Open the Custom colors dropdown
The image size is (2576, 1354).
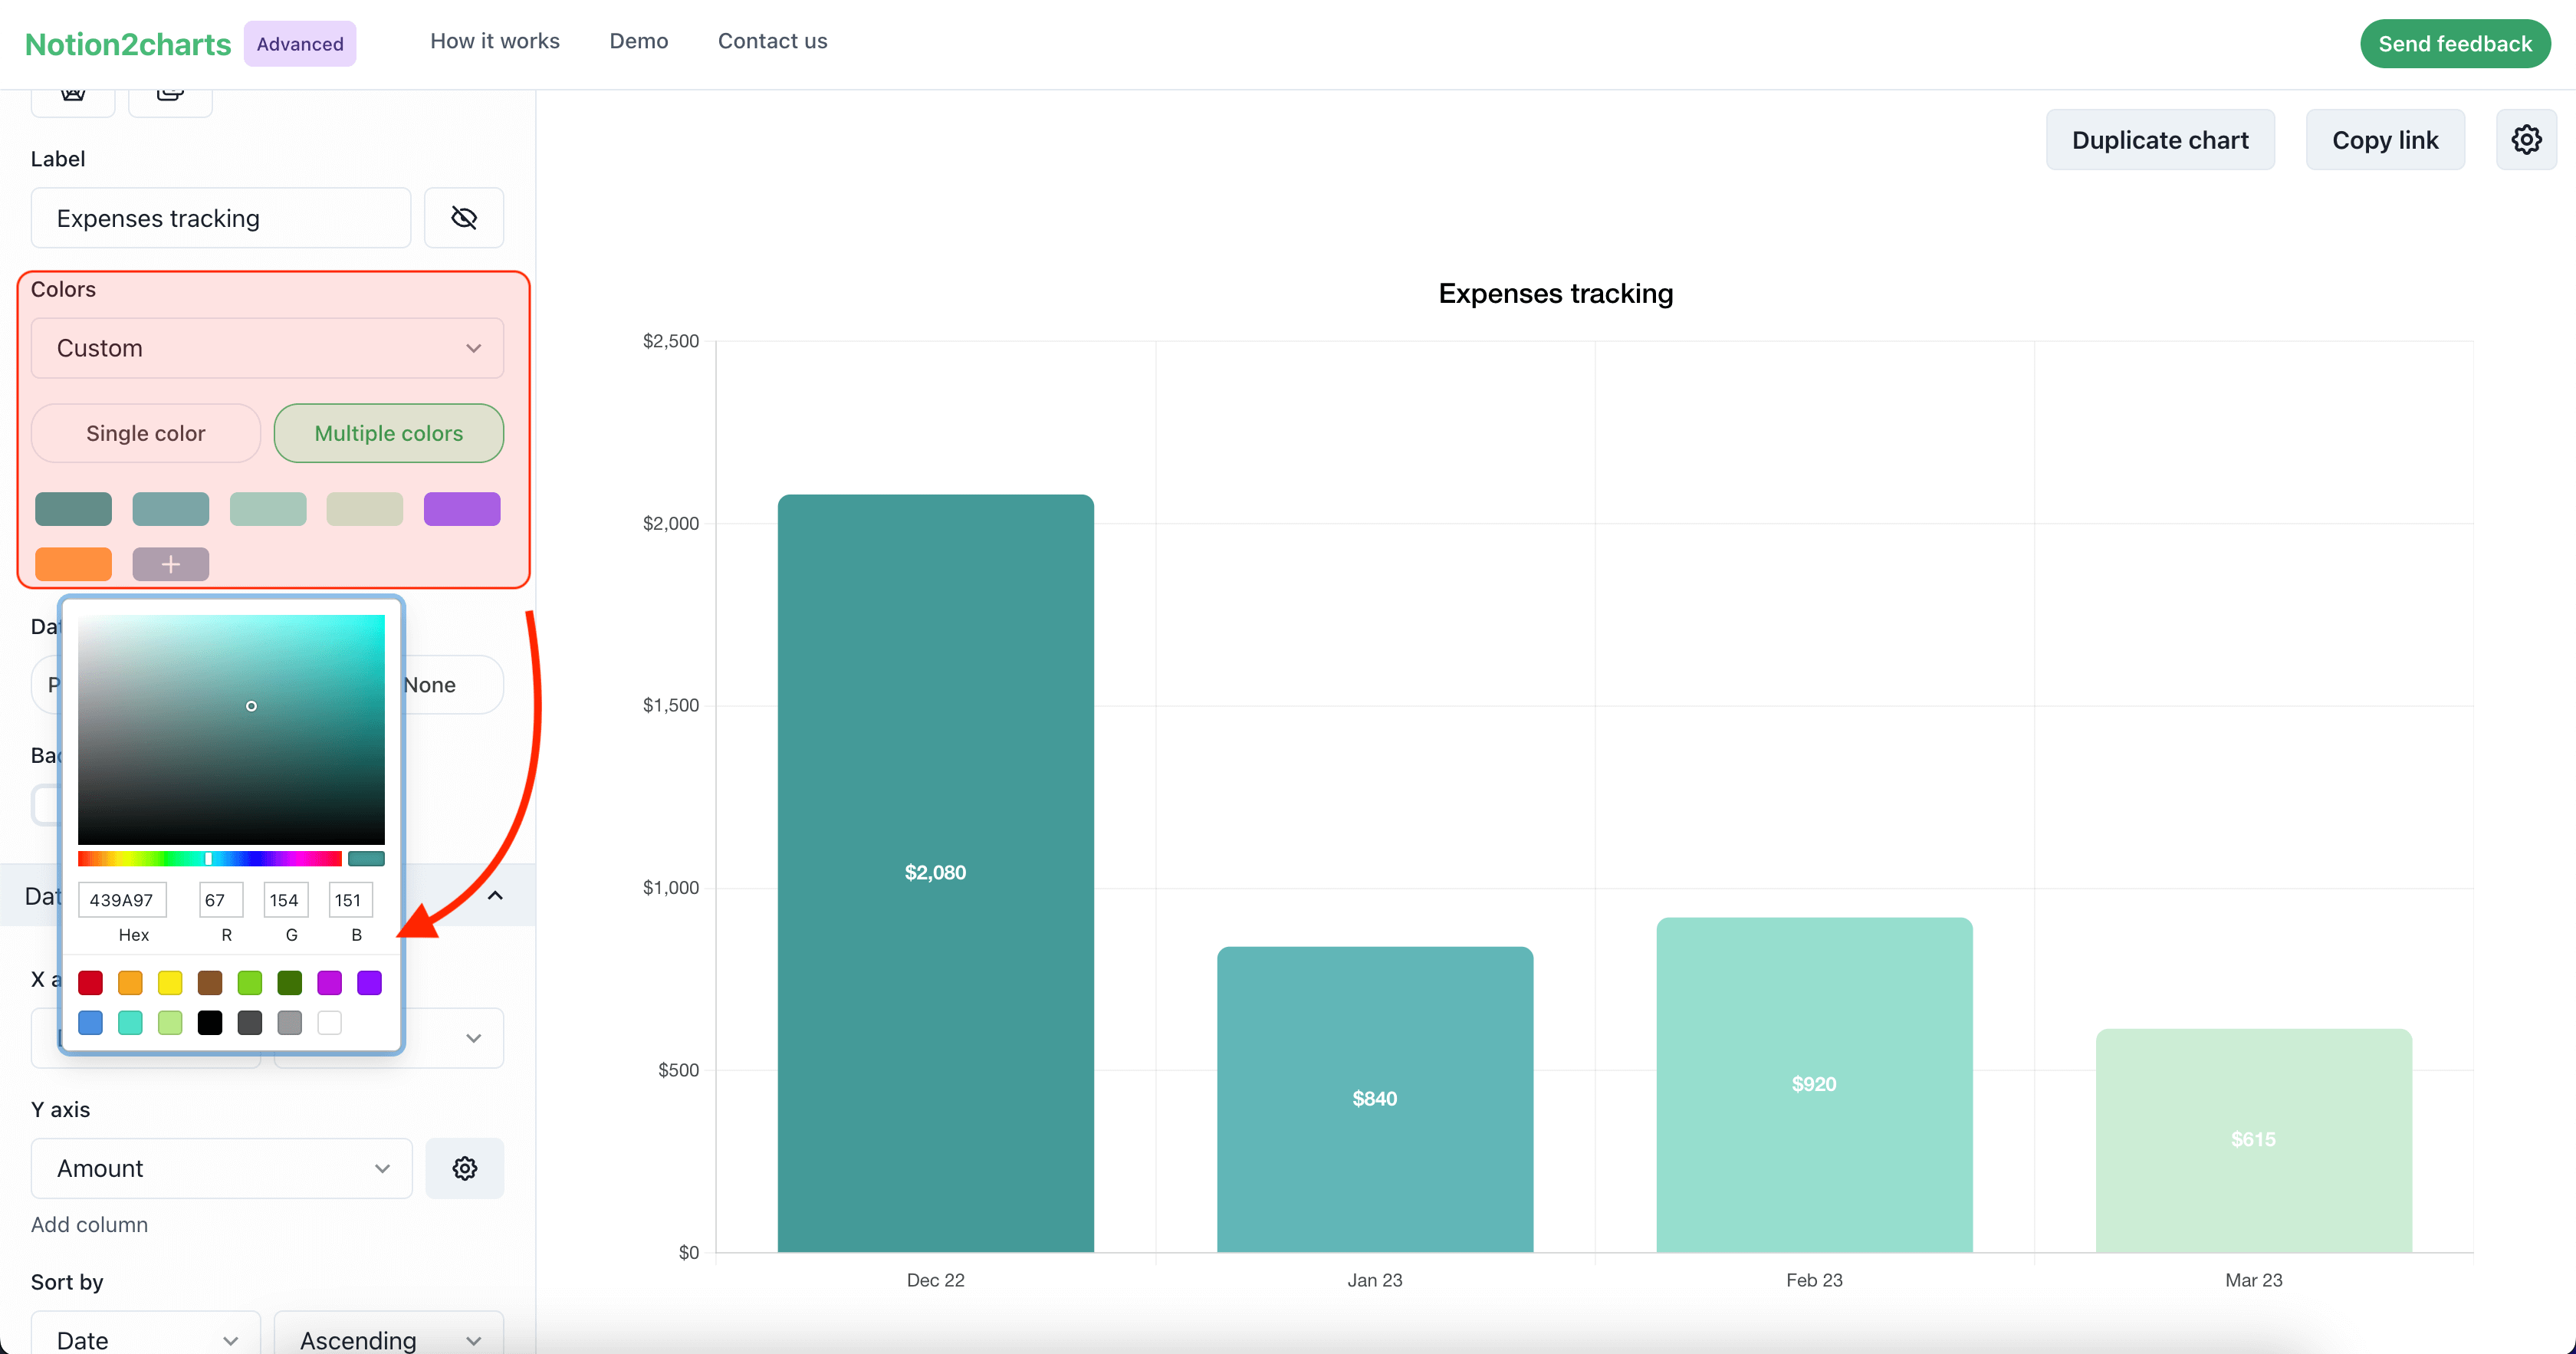click(267, 348)
